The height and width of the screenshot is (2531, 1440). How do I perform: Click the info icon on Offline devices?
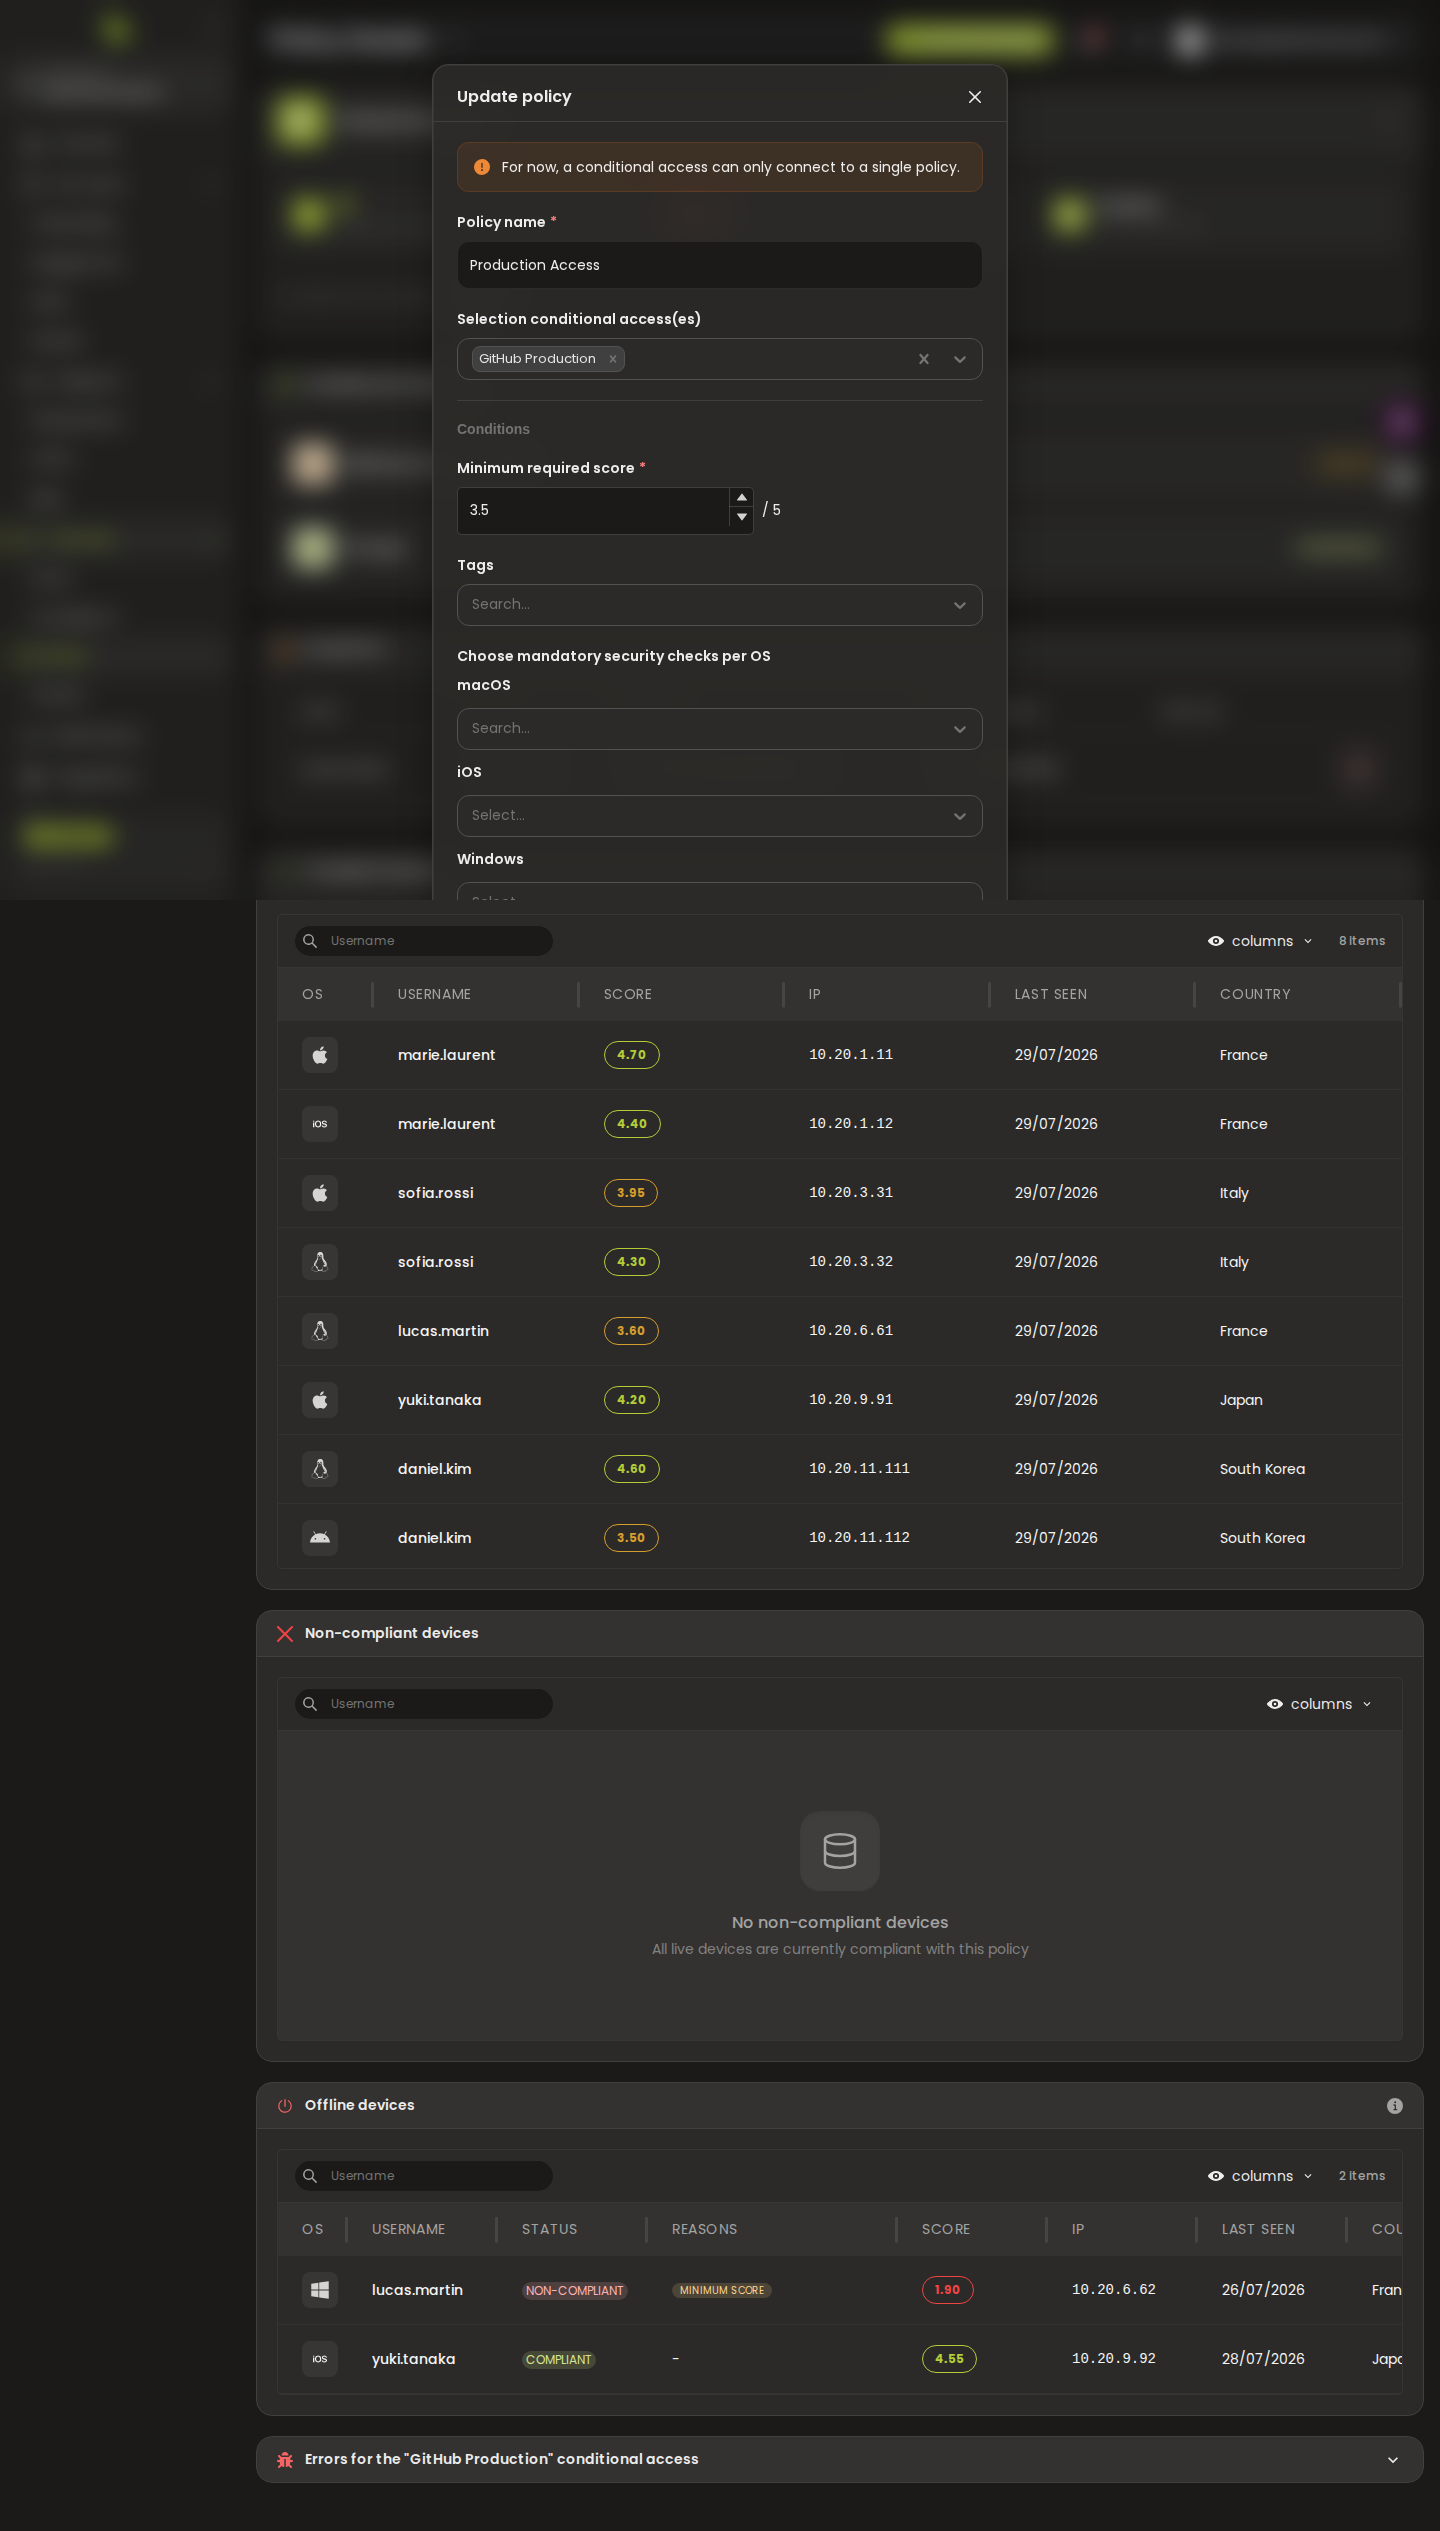pyautogui.click(x=1395, y=2106)
